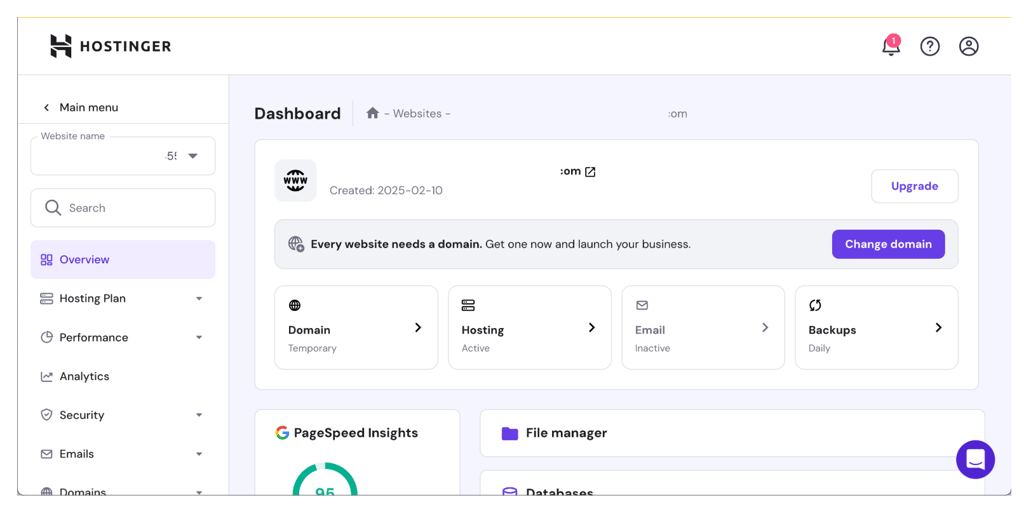Screen dimensions: 1024x512
Task: Open the notifications bell
Action: point(891,46)
